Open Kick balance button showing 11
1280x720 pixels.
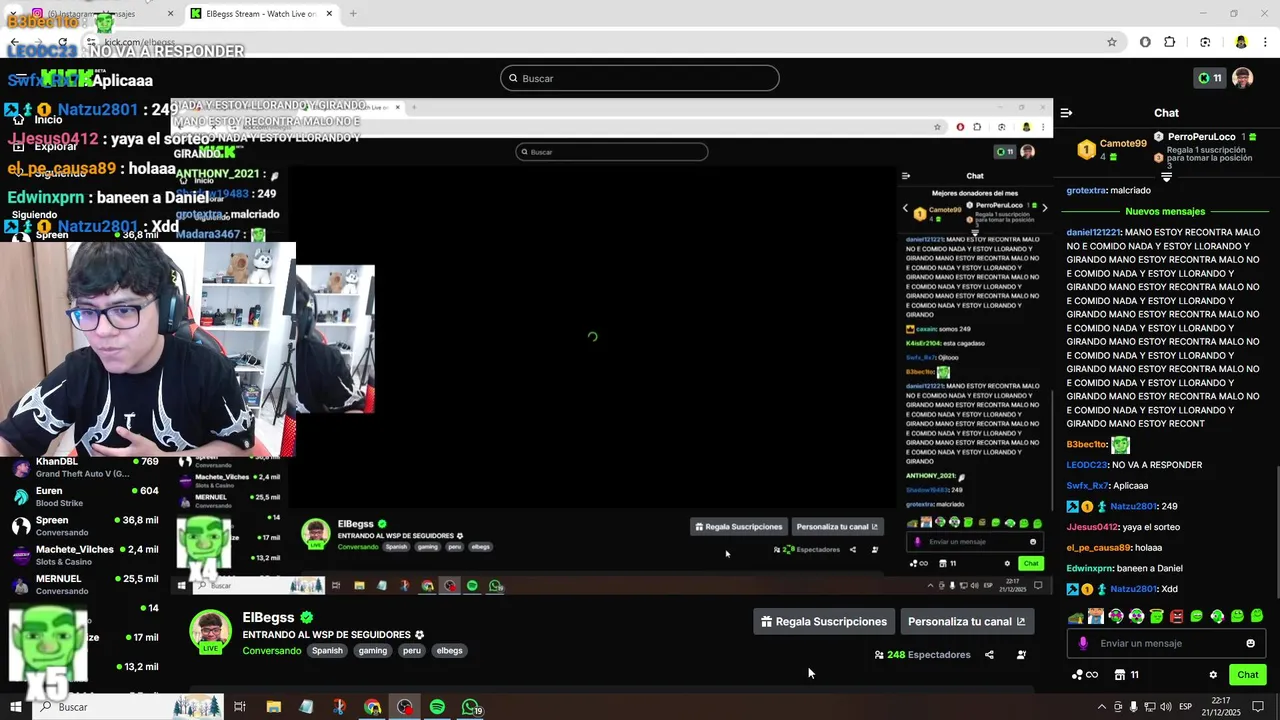click(x=1209, y=78)
